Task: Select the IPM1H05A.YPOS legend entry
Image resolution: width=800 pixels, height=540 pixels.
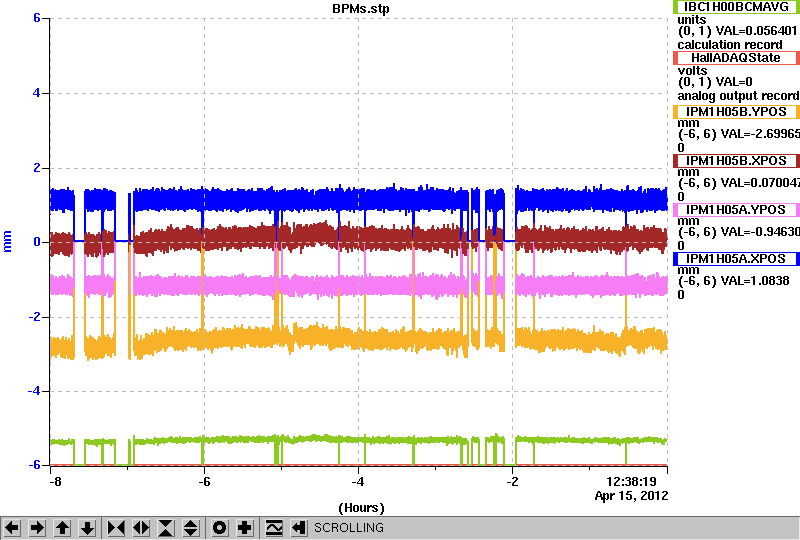Action: tap(737, 210)
